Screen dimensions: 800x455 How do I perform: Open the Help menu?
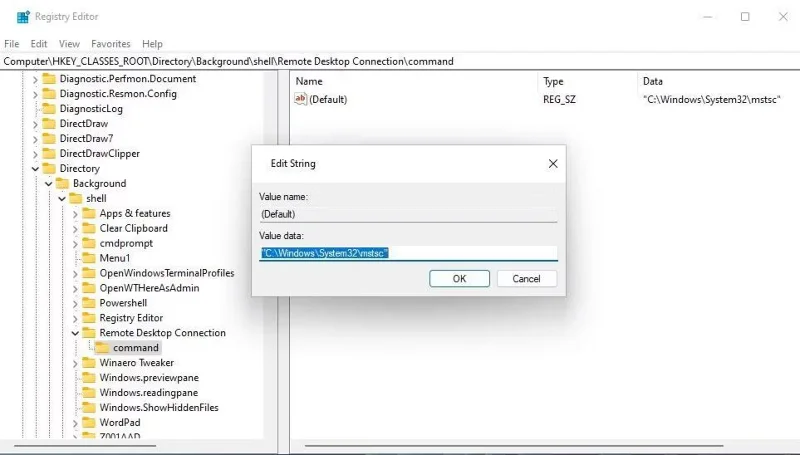152,44
